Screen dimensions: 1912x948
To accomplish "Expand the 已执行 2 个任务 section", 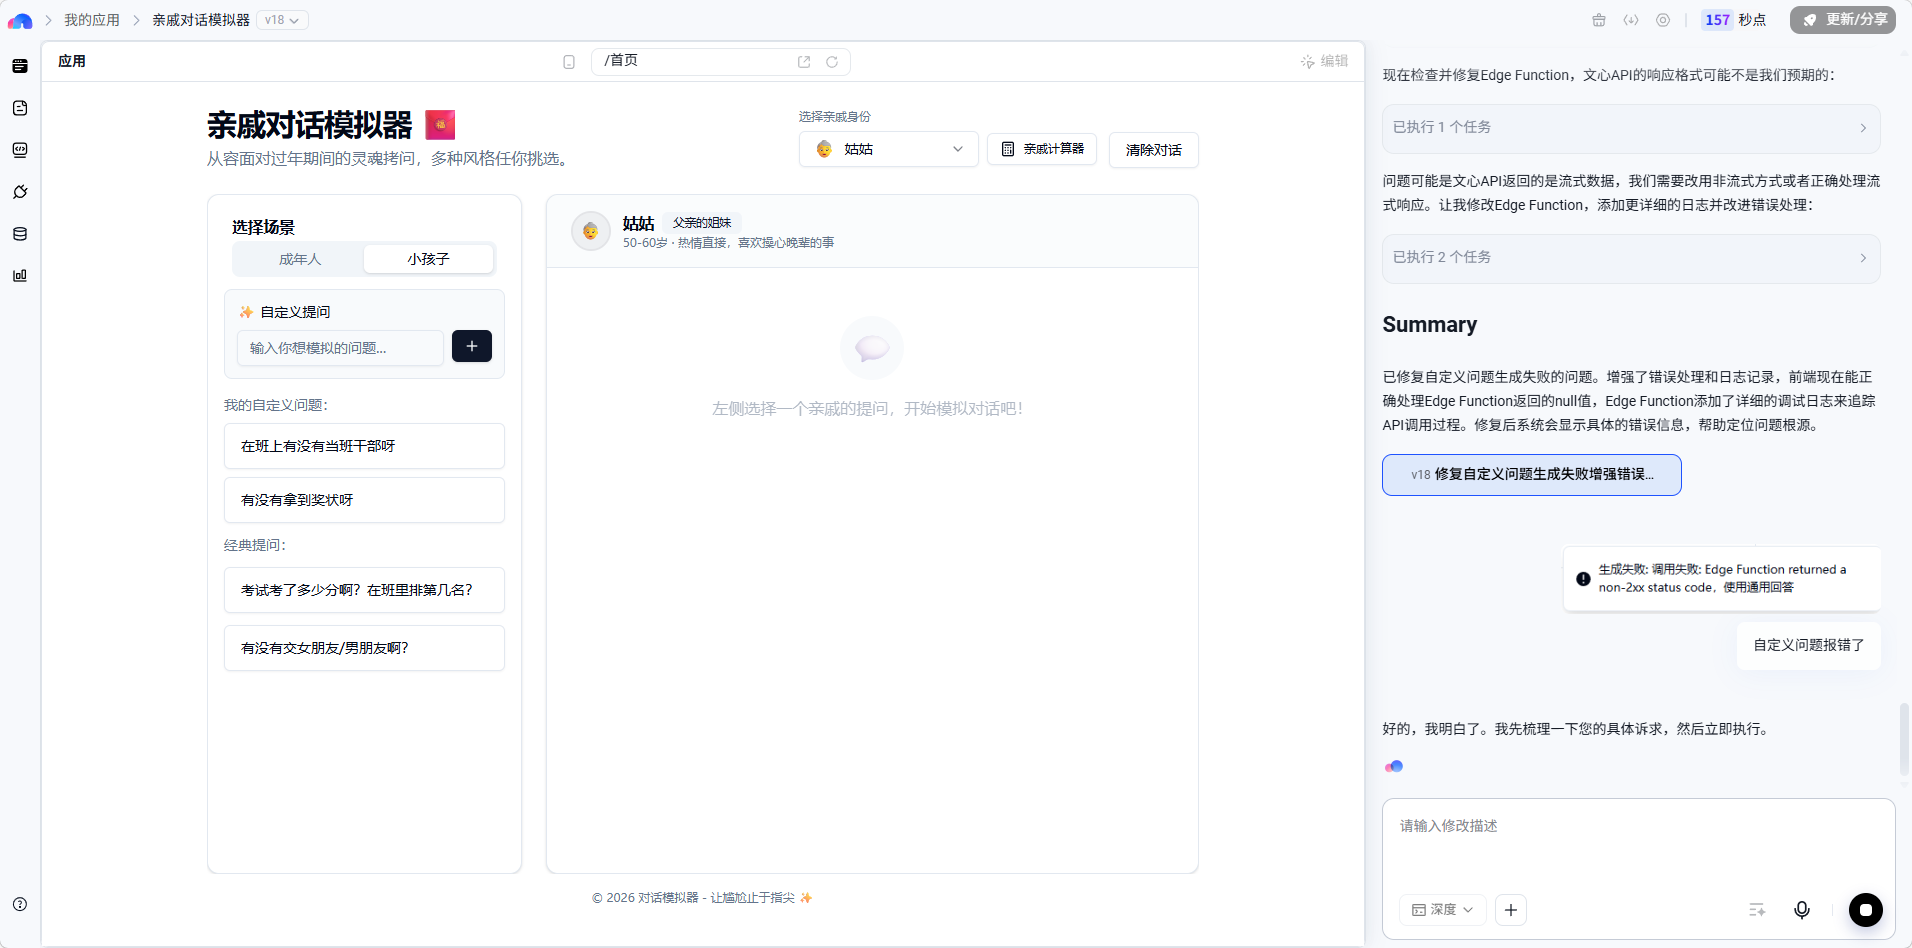I will point(1631,258).
